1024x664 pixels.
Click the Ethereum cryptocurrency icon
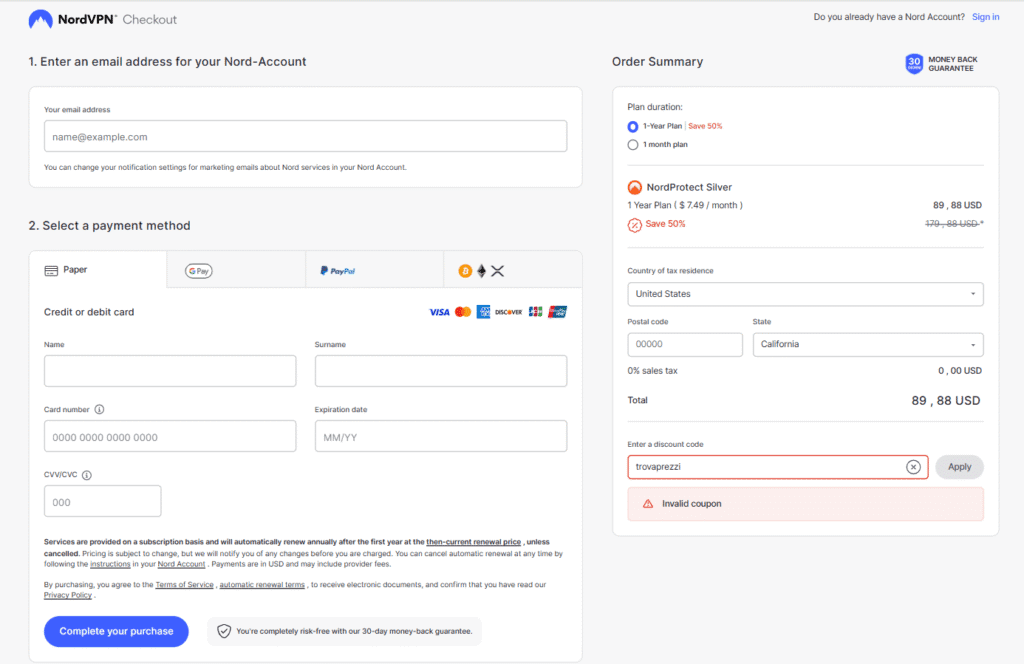pos(481,271)
